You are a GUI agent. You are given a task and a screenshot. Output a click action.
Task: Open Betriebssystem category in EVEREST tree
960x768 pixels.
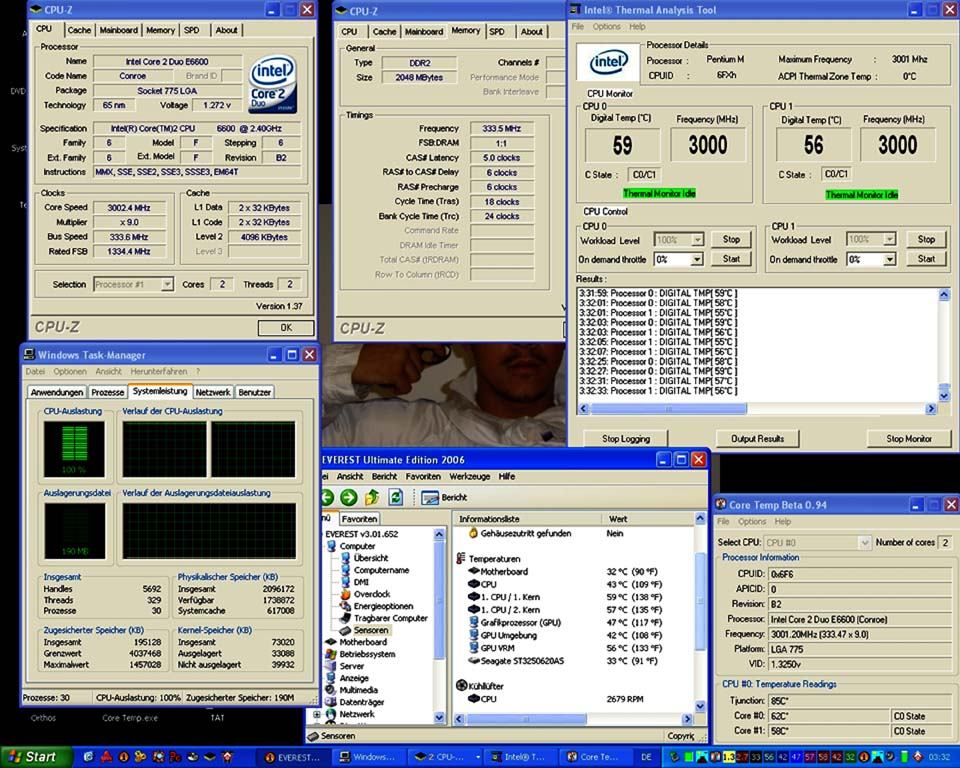coord(367,654)
